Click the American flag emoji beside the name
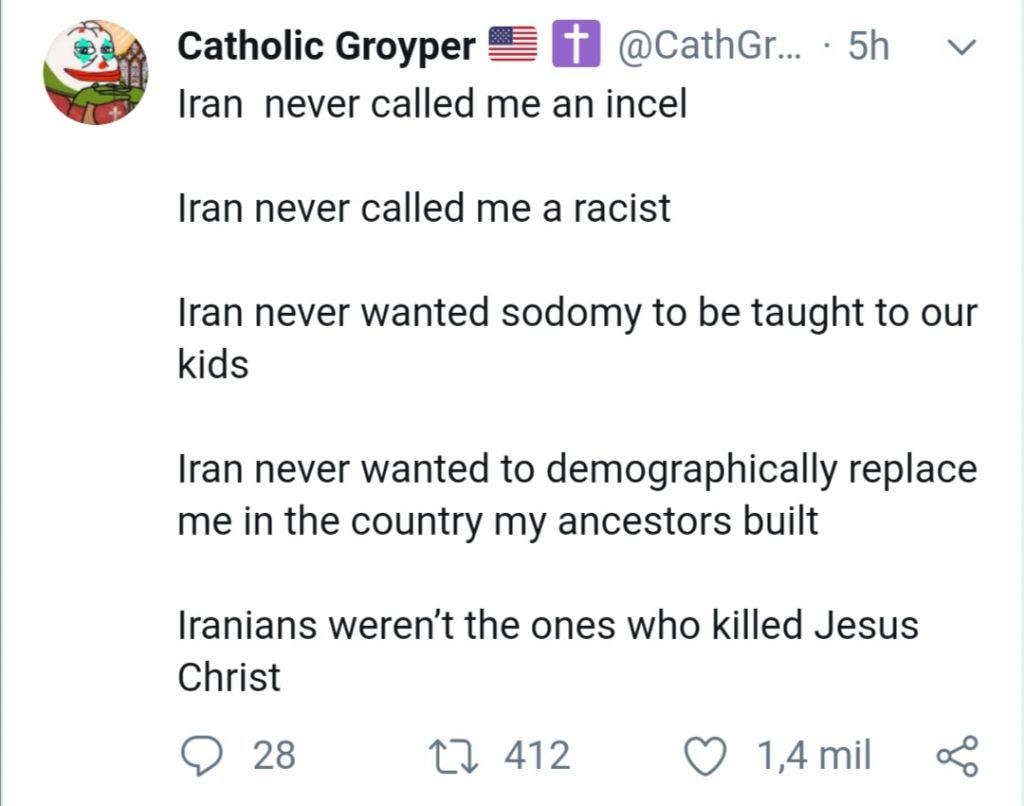Viewport: 1024px width, 806px height. (x=513, y=44)
